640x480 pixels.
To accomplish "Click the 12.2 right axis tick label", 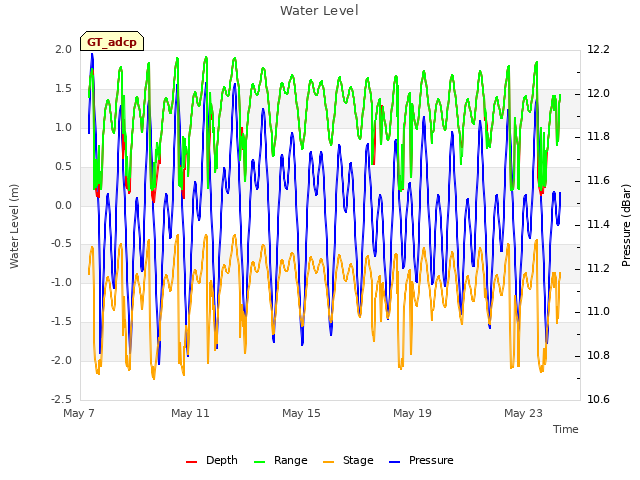I will (598, 49).
